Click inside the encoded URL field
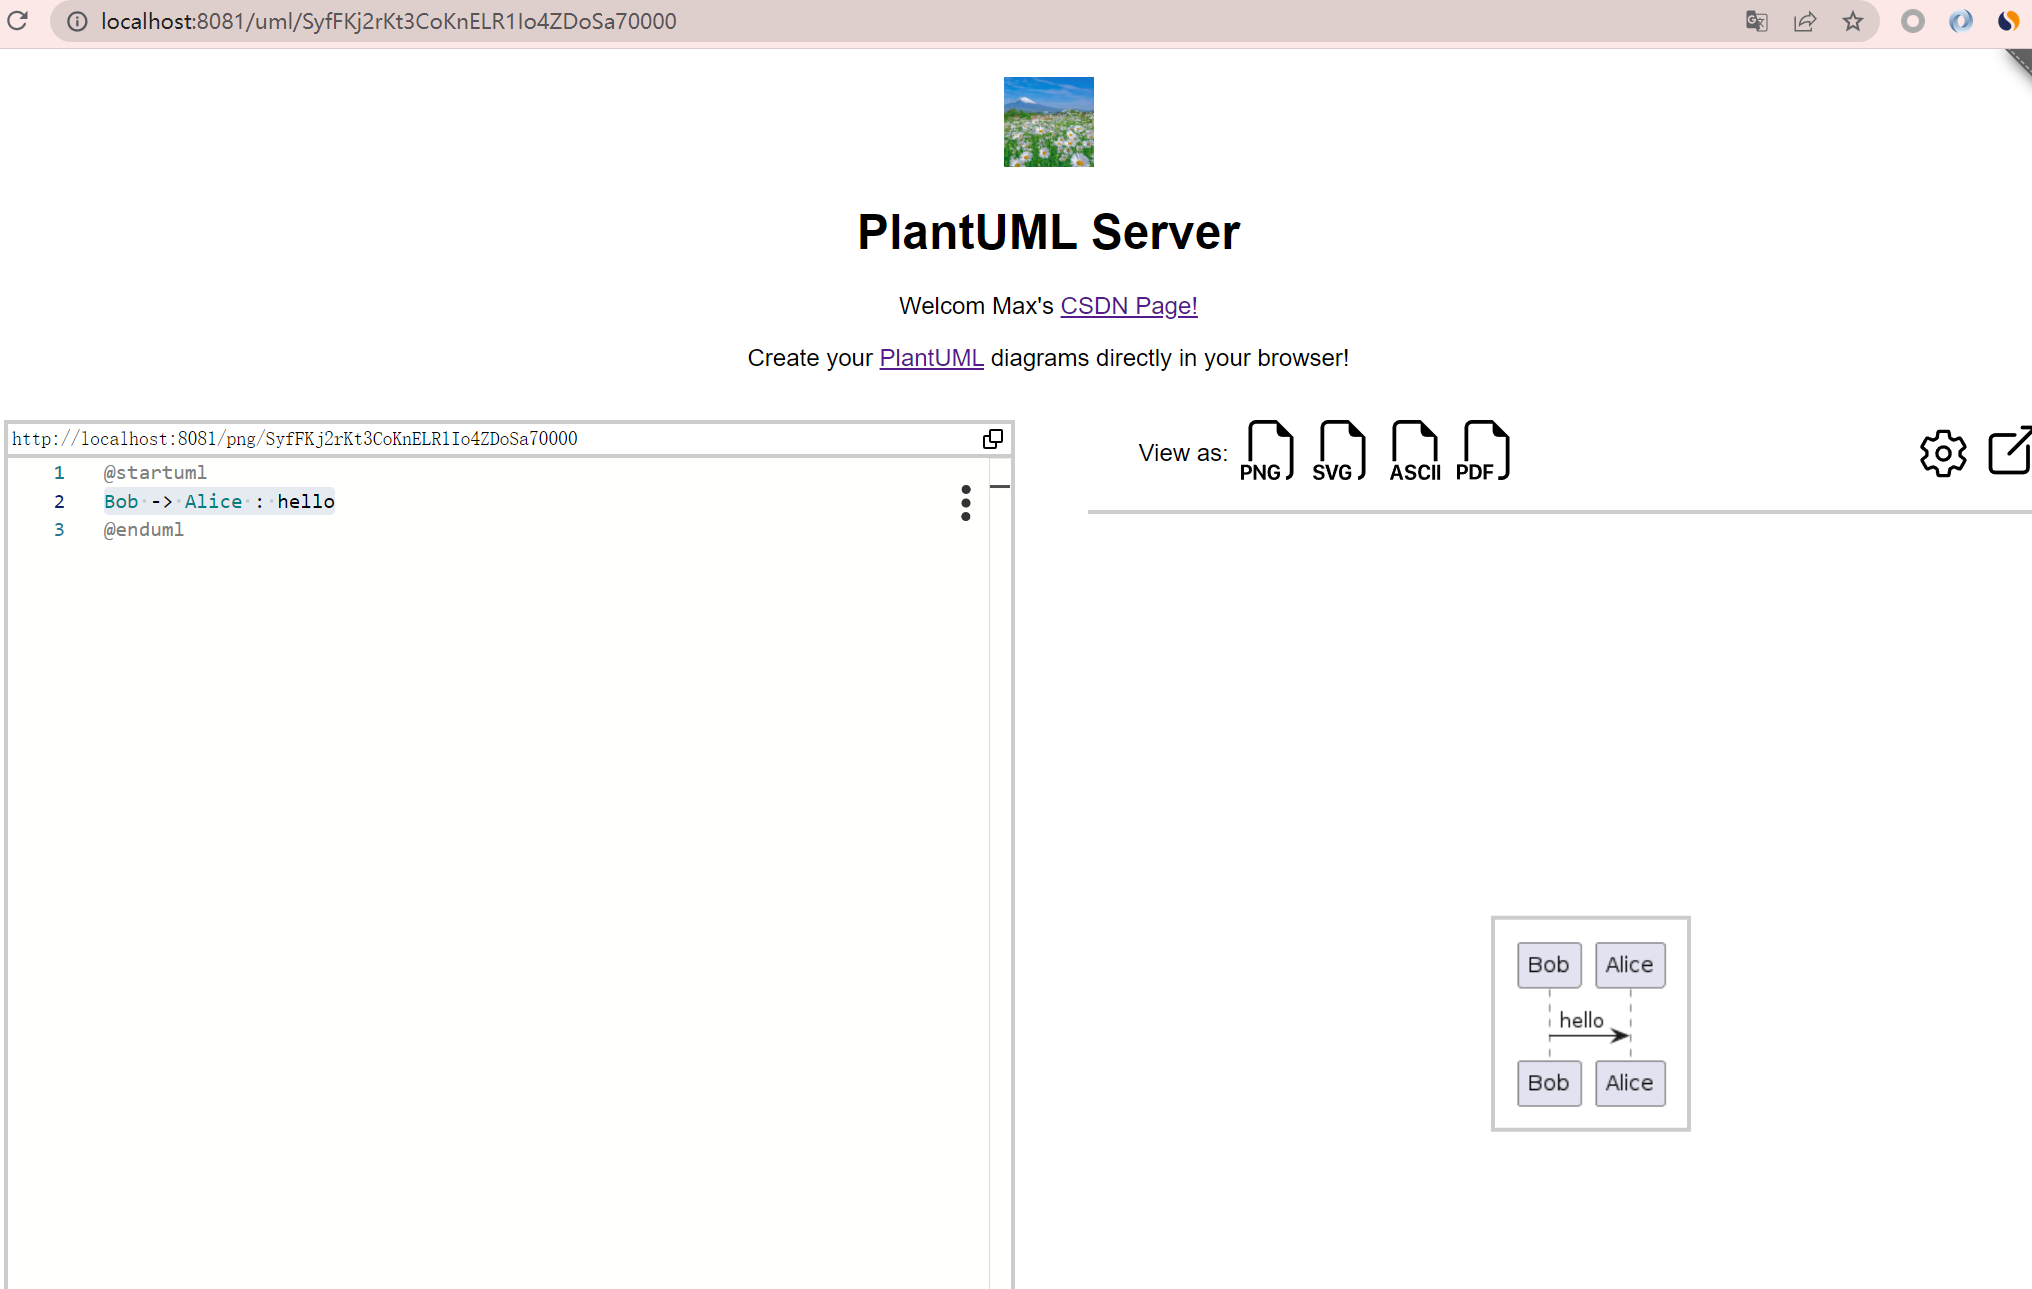This screenshot has width=2032, height=1289. (400, 438)
